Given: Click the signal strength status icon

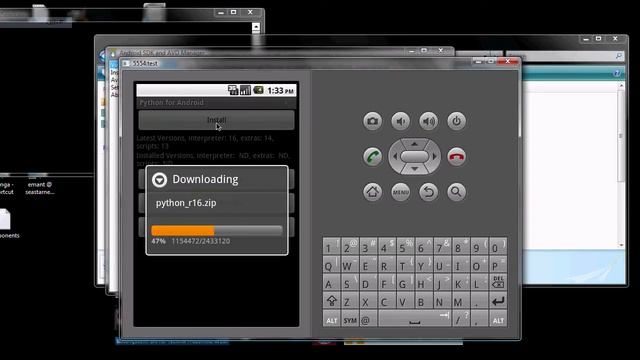Looking at the screenshot, I should 245,90.
